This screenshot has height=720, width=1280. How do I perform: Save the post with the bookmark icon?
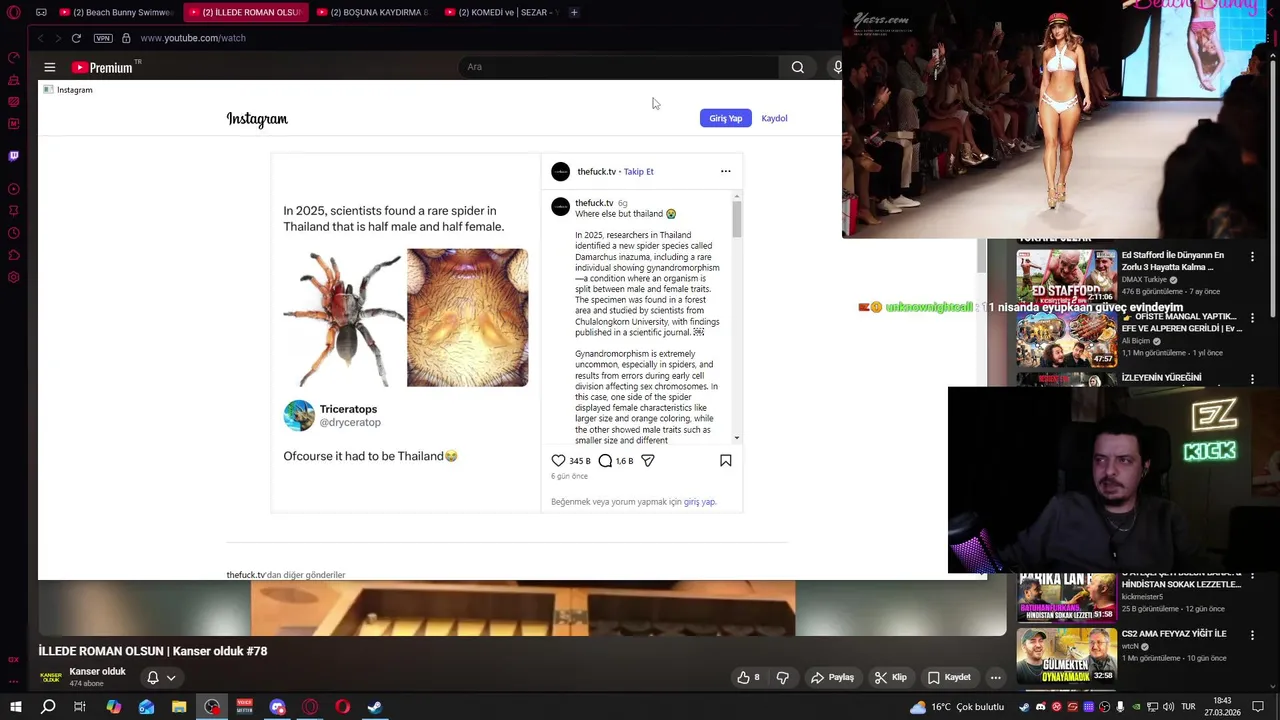tap(726, 460)
